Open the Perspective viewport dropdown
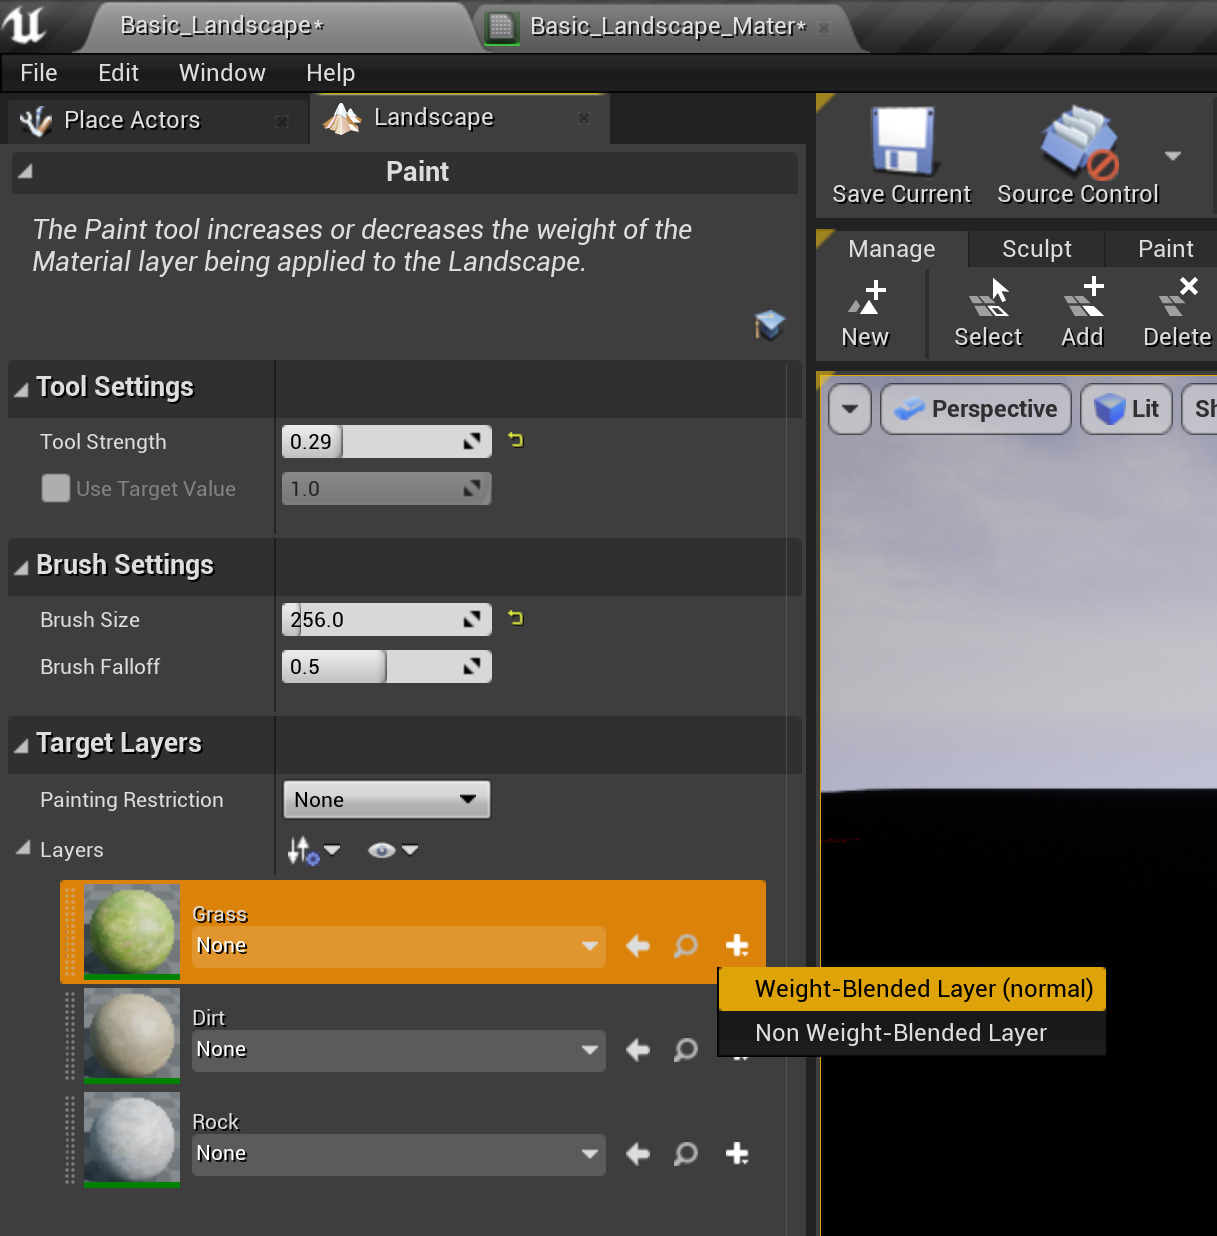 point(974,409)
